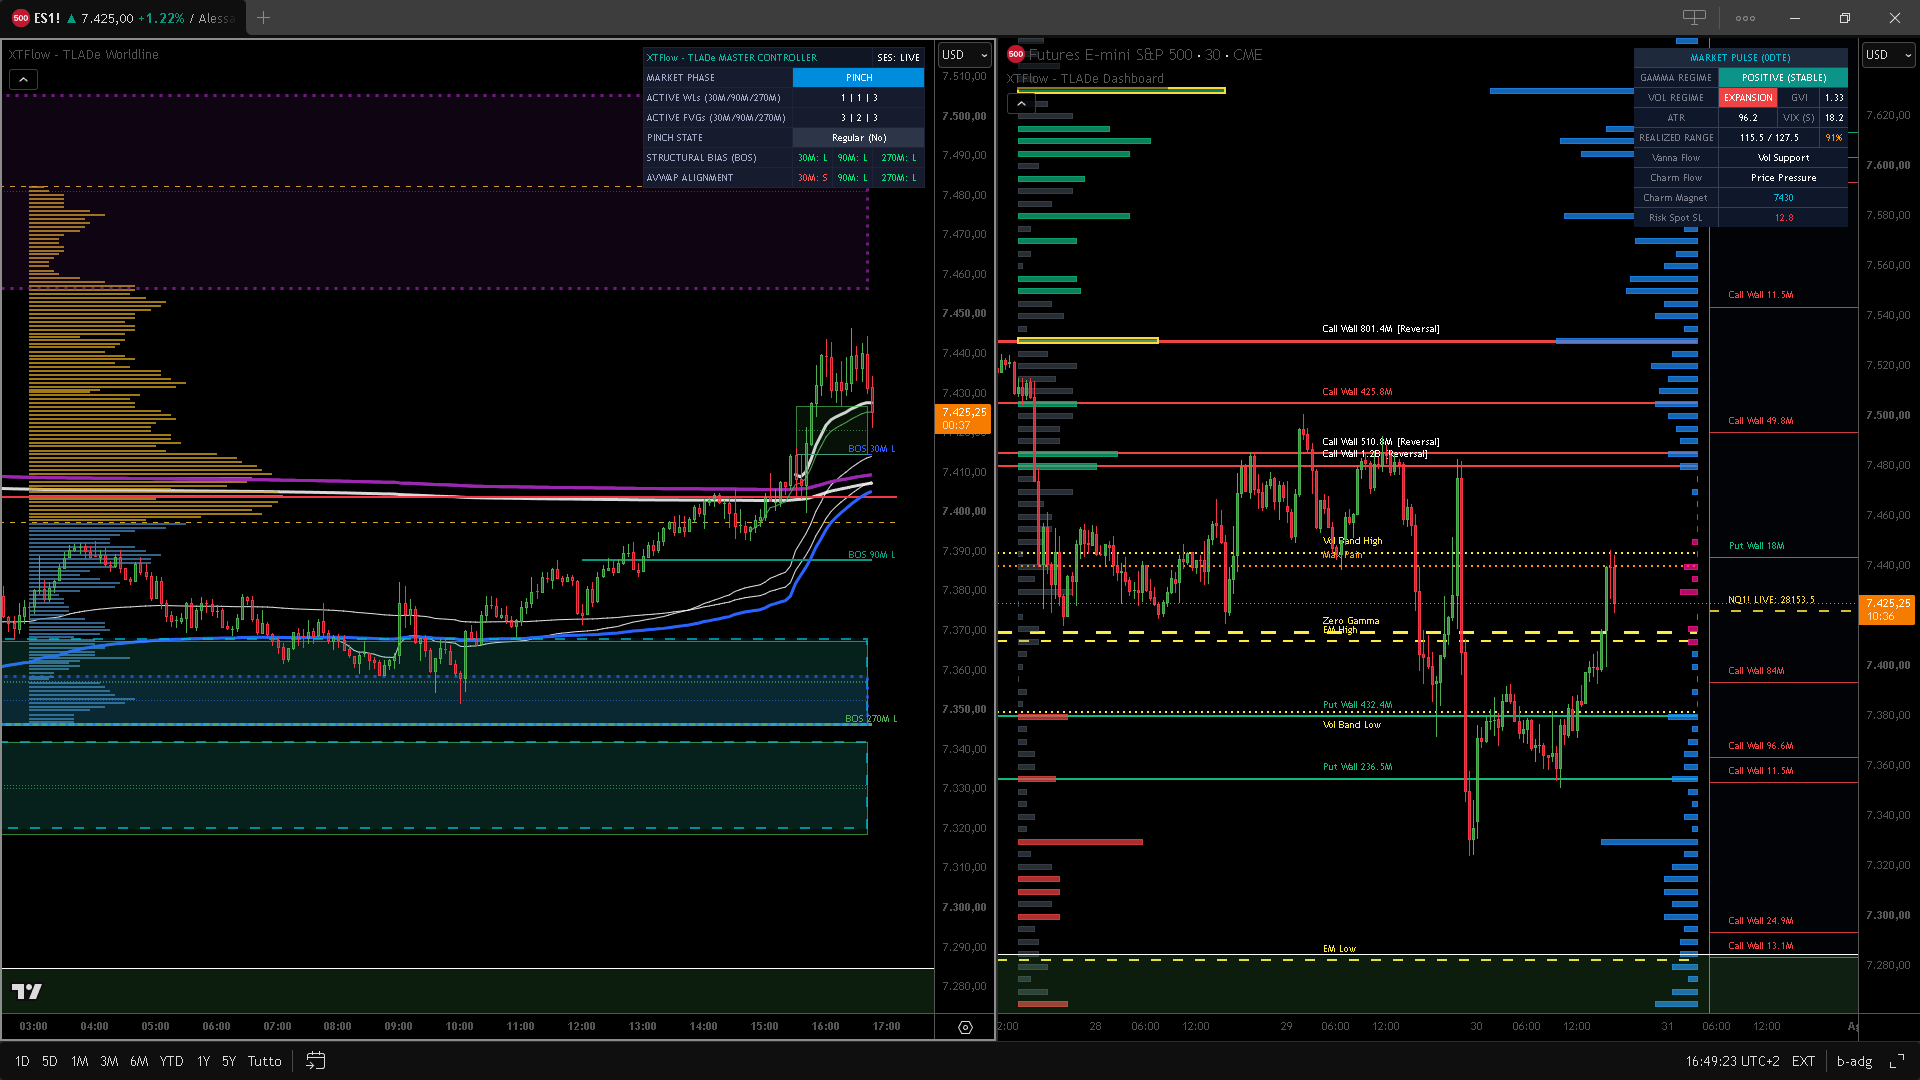Click the Risk Spot SL value 12.8
The width and height of the screenshot is (1920, 1080).
(x=1784, y=218)
